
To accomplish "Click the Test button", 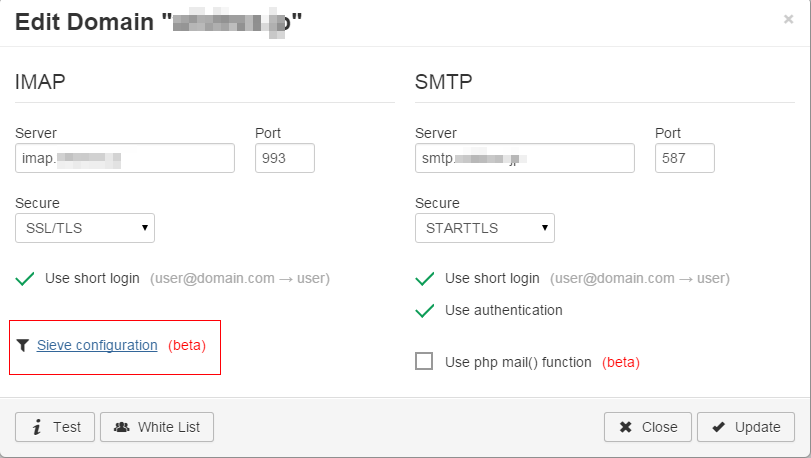I will (55, 427).
